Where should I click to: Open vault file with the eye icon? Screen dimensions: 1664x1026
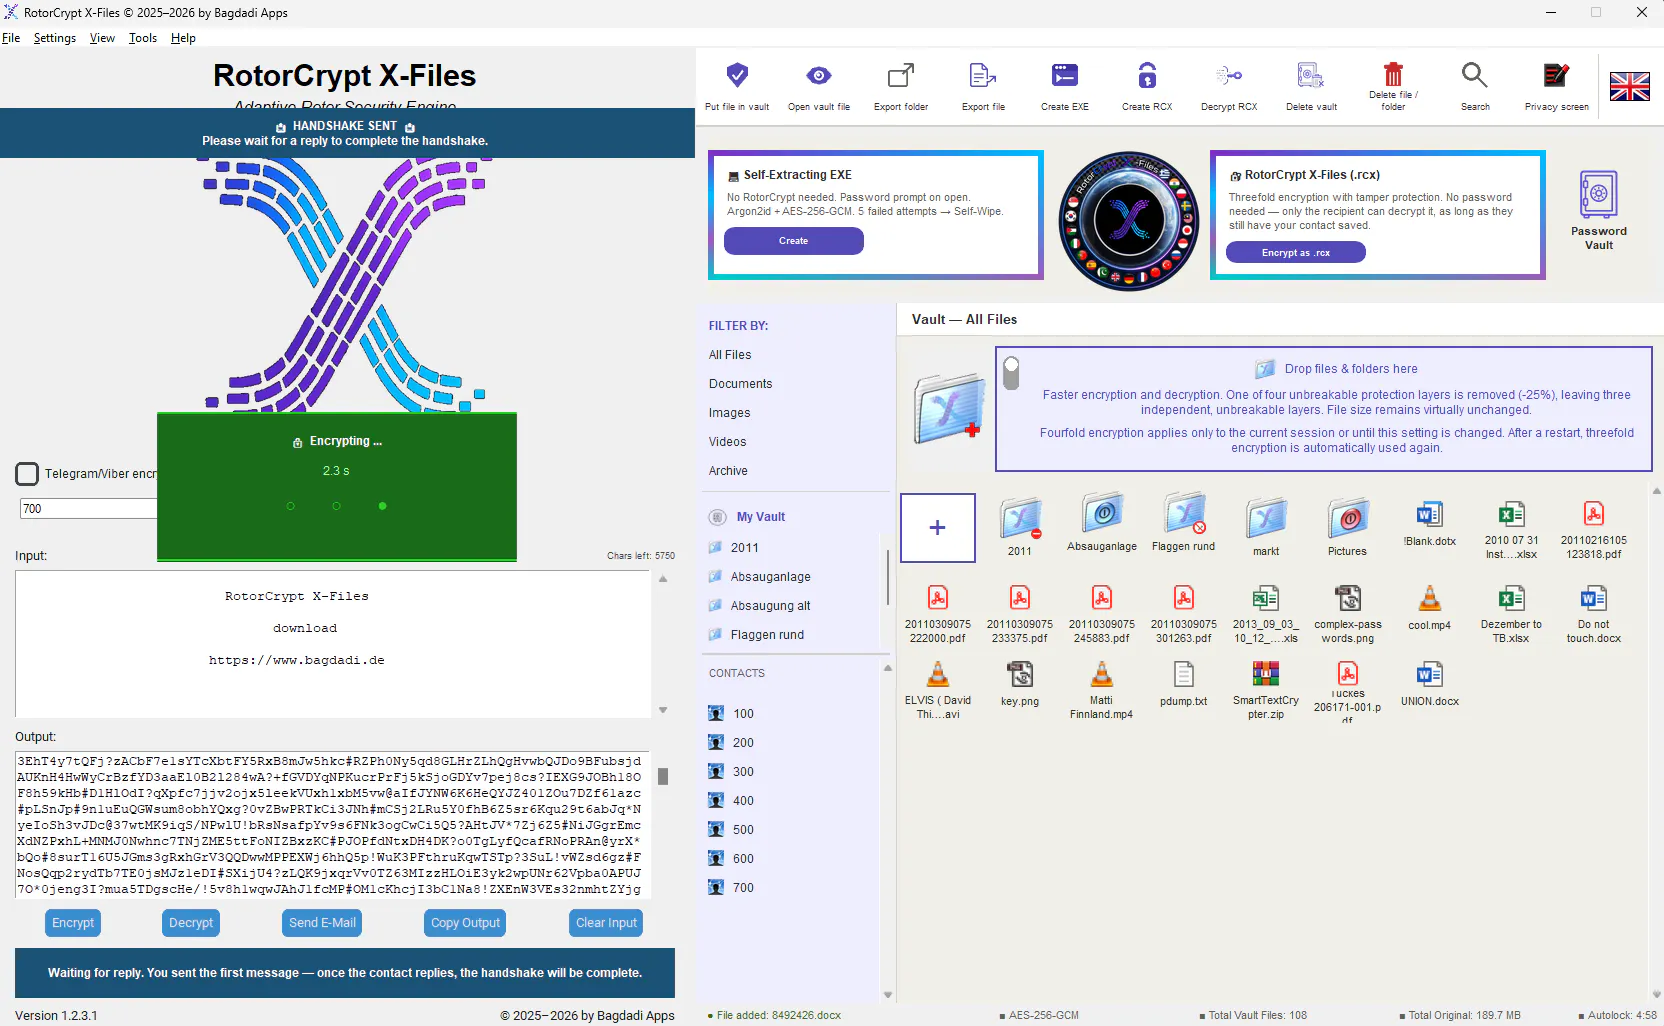(819, 75)
